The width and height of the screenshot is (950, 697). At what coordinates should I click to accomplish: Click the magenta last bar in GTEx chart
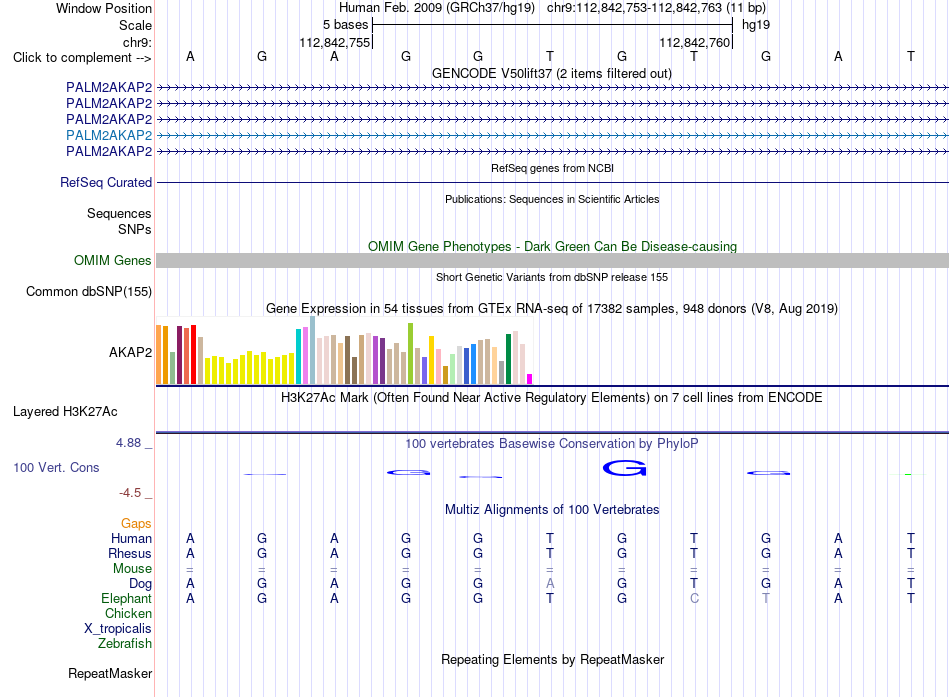[x=530, y=379]
